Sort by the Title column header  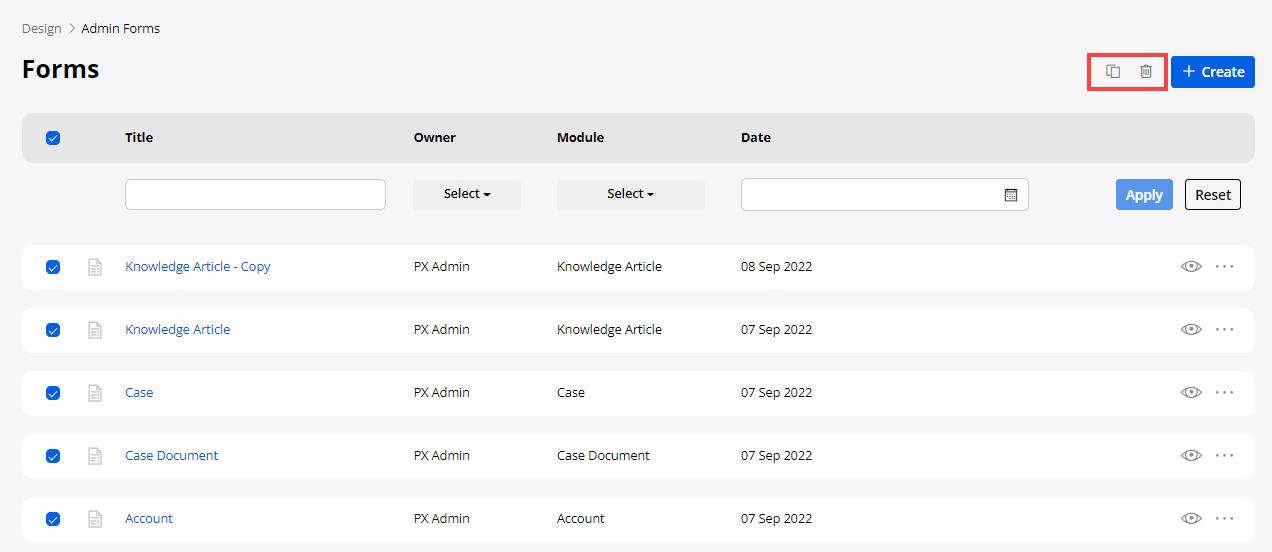[x=139, y=138]
